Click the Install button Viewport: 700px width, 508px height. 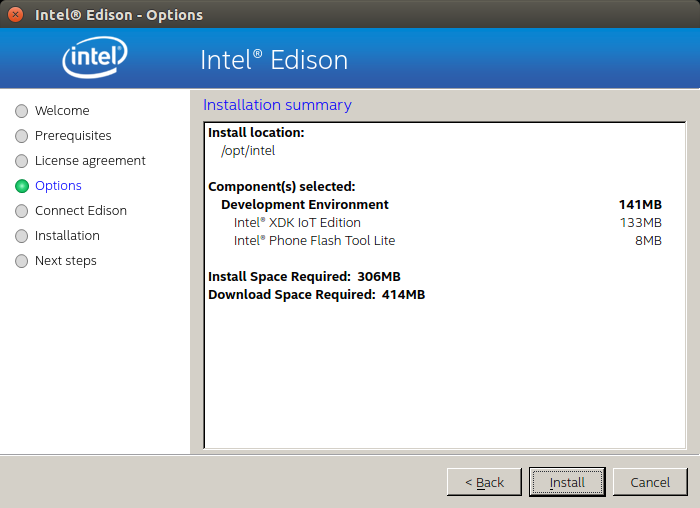[x=567, y=482]
